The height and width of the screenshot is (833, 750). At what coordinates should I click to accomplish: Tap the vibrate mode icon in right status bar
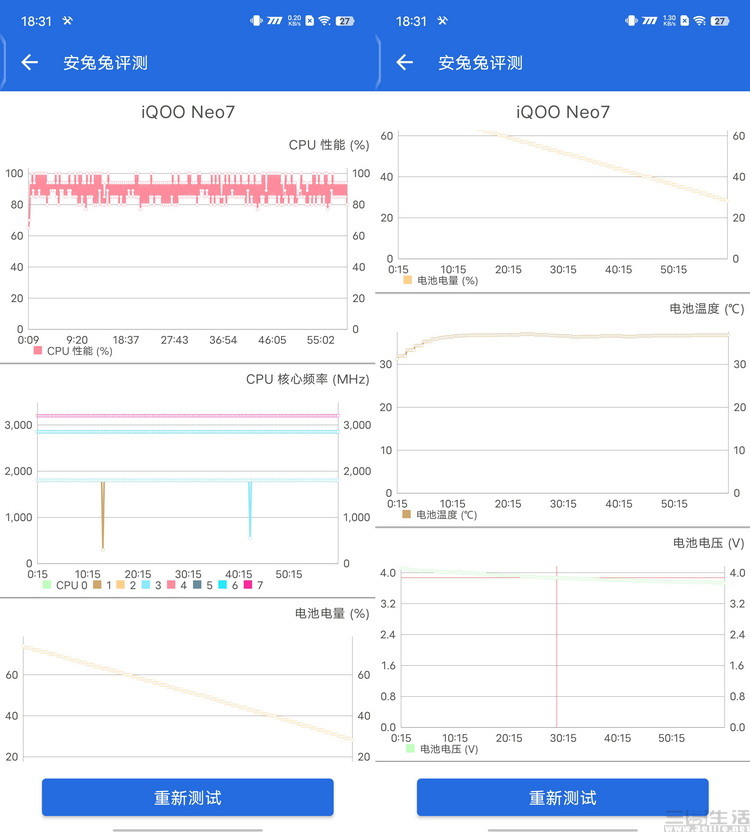pos(632,21)
